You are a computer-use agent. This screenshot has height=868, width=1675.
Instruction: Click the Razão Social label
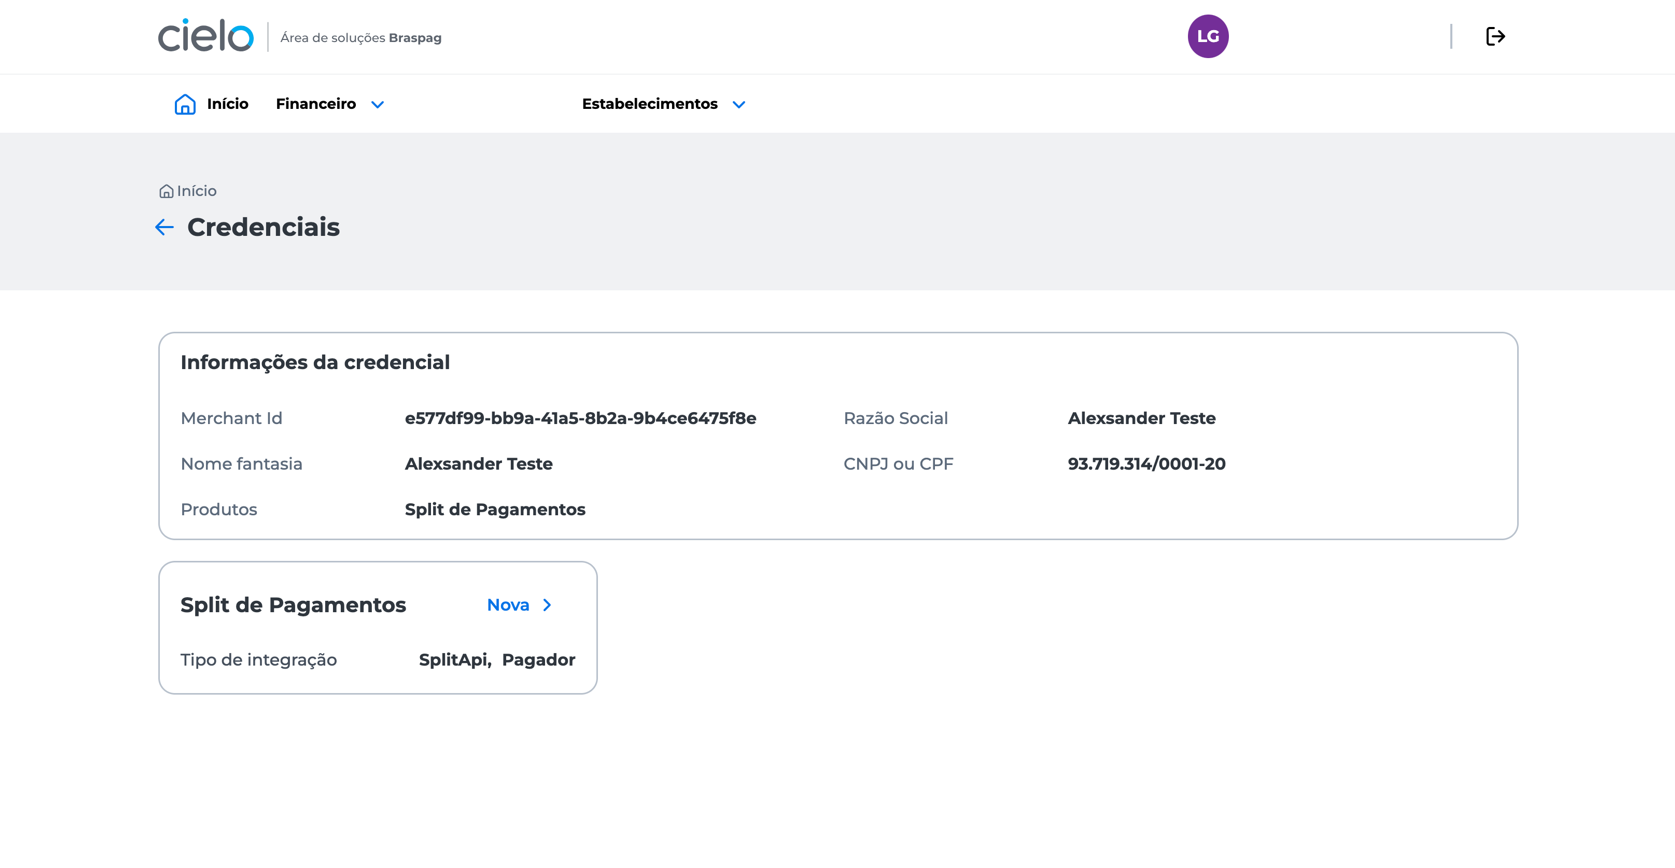click(895, 418)
